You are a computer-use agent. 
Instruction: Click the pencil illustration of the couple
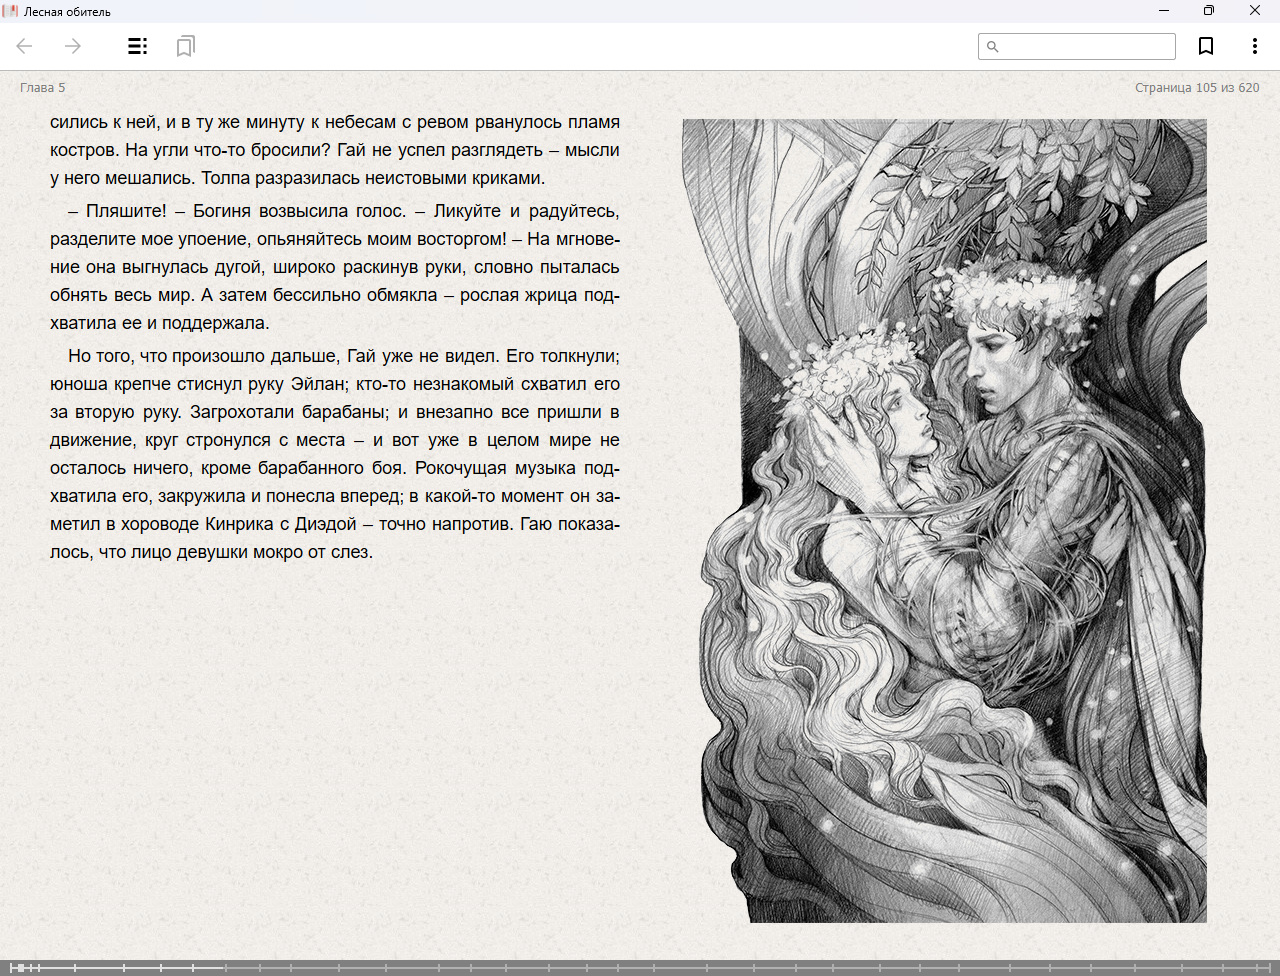pyautogui.click(x=944, y=520)
